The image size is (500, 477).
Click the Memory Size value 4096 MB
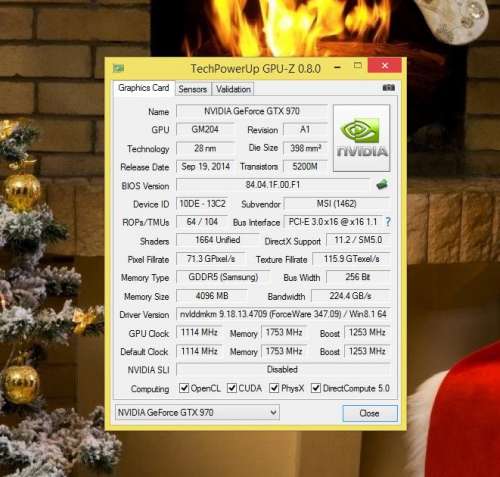pos(212,296)
